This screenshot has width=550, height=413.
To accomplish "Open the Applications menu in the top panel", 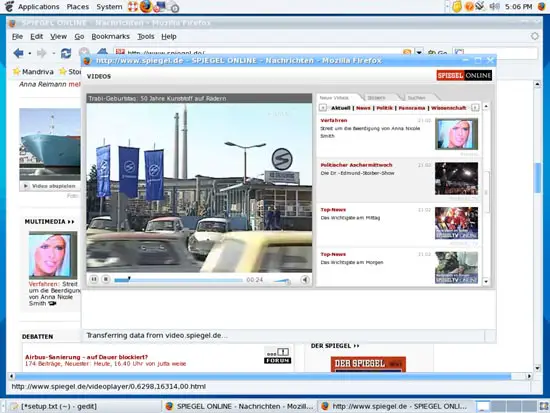I will [x=39, y=7].
